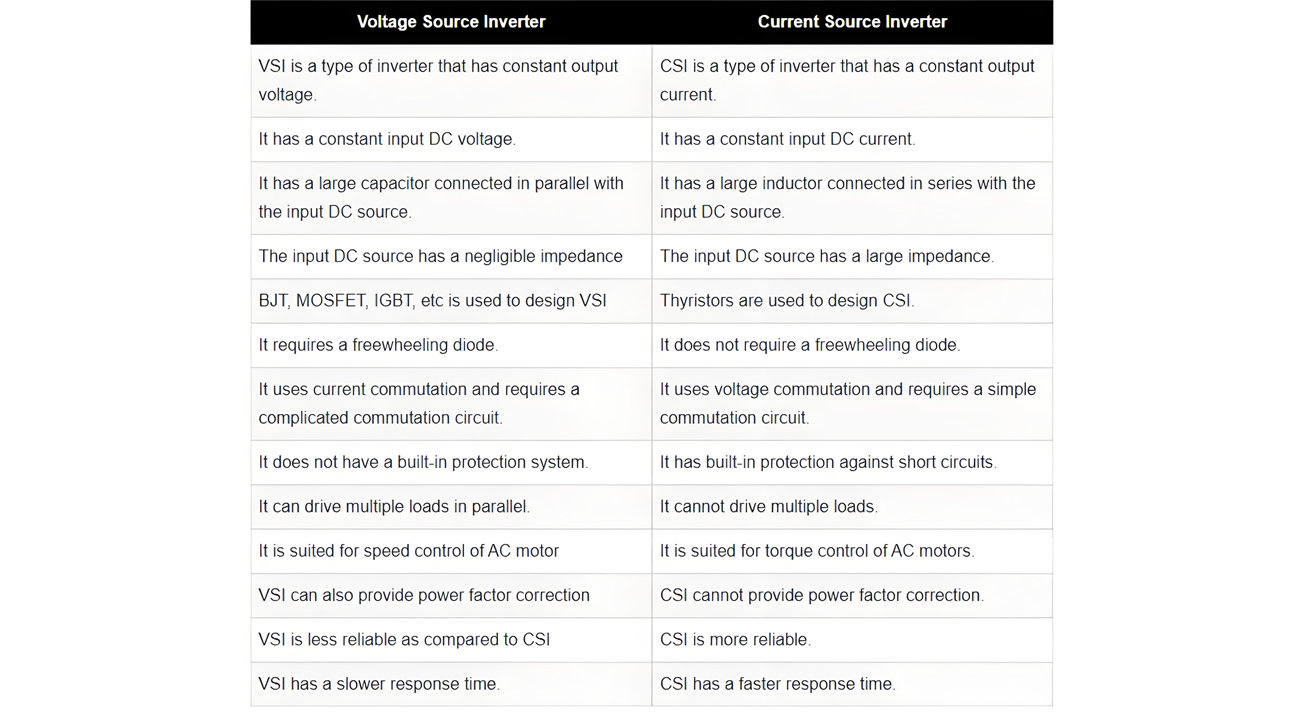
Task: Click 'It can drive multiple loads in parallel'
Action: 451,507
